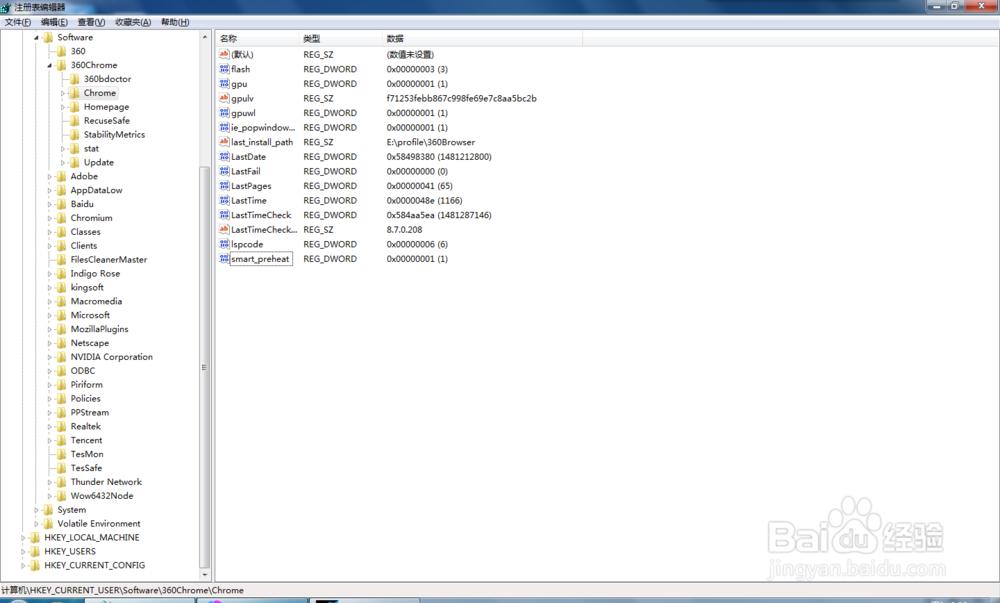Click the gpuwl DWORD value icon

224,113
